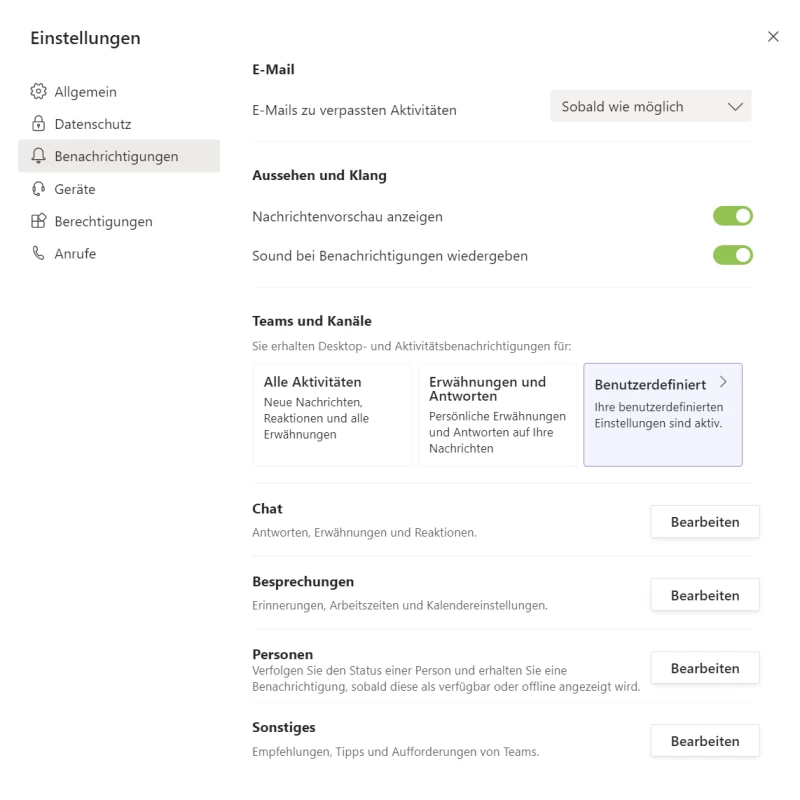Click Bearbeiten next to Chat
800x800 pixels.
[x=705, y=521]
